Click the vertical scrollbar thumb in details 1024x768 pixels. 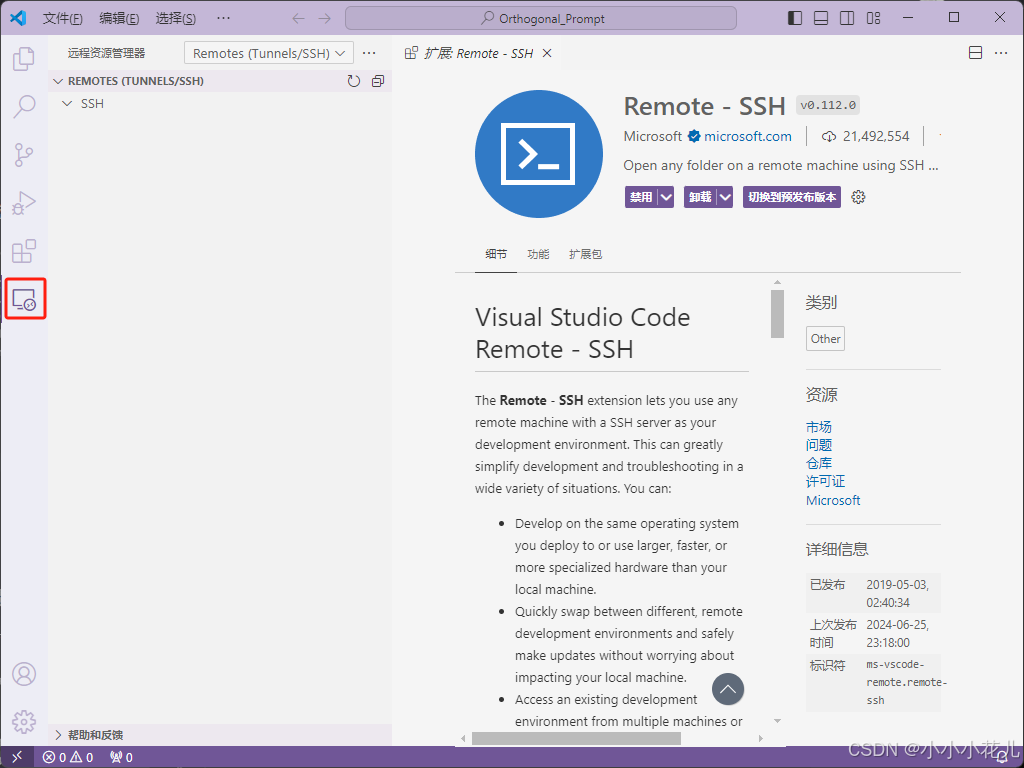point(777,314)
